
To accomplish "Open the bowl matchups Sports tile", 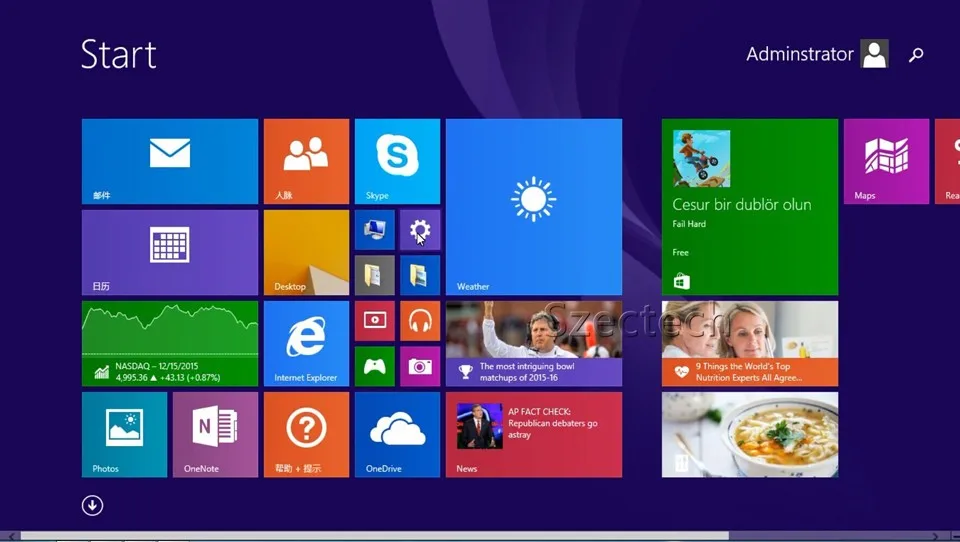I will pyautogui.click(x=534, y=344).
